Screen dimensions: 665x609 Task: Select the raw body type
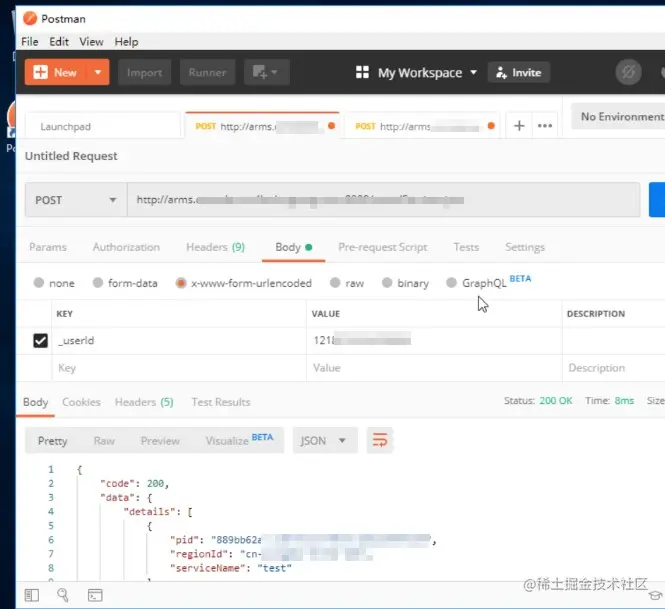pyautogui.click(x=335, y=282)
